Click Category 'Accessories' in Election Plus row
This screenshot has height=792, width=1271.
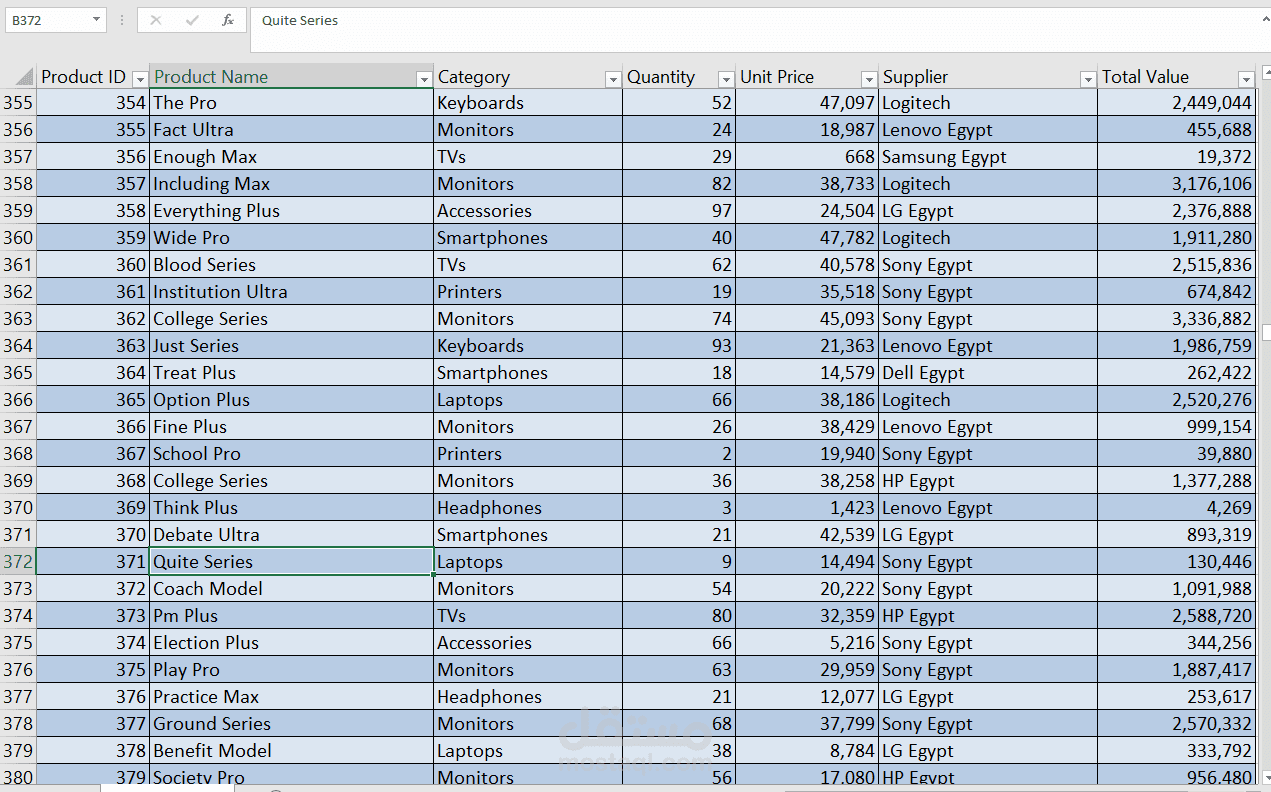[528, 643]
